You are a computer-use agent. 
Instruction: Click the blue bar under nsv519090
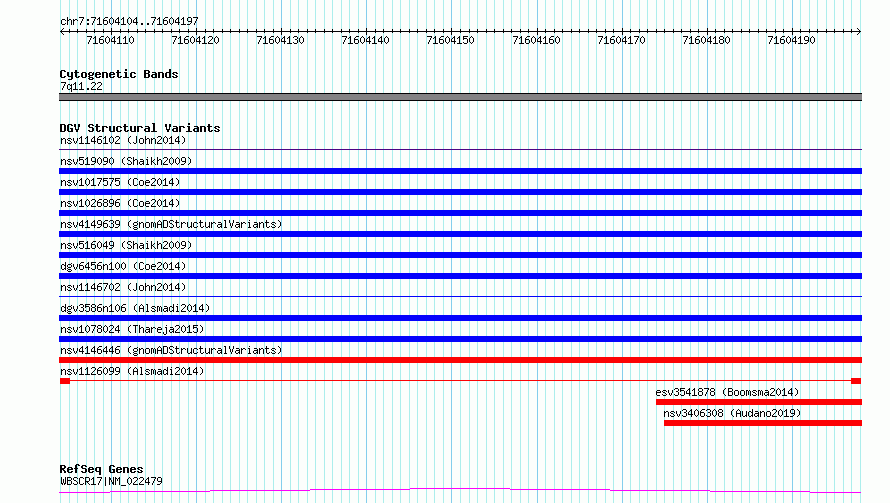(460, 171)
